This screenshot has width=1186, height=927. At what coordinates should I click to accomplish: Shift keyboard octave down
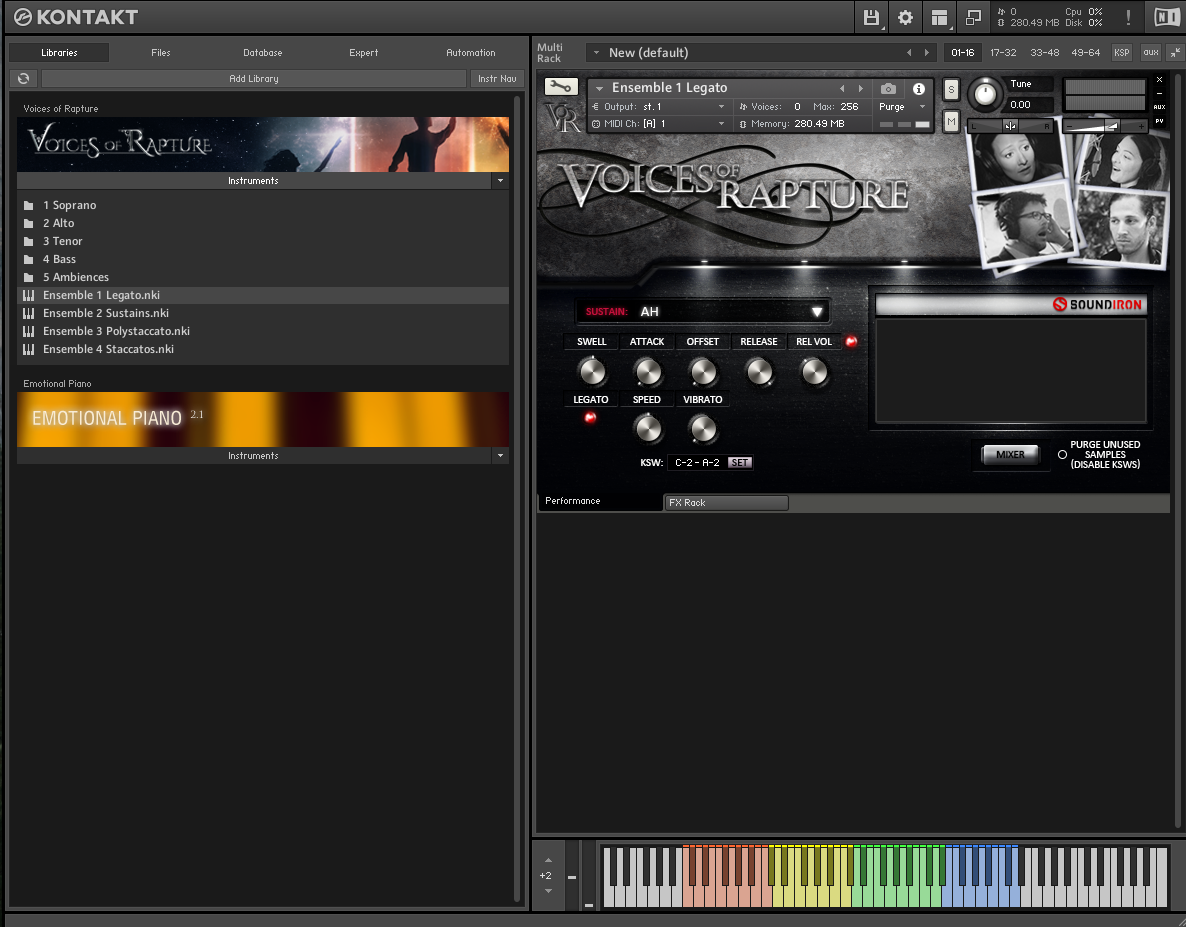click(x=548, y=891)
